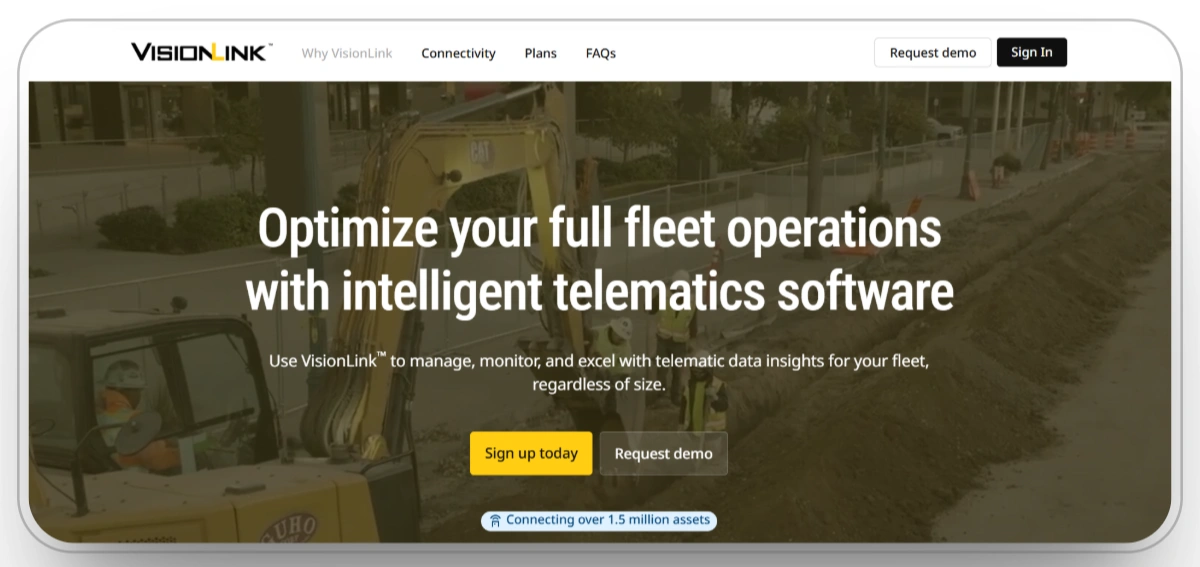Open the FAQs nav item
This screenshot has width=1200, height=567.
(601, 53)
